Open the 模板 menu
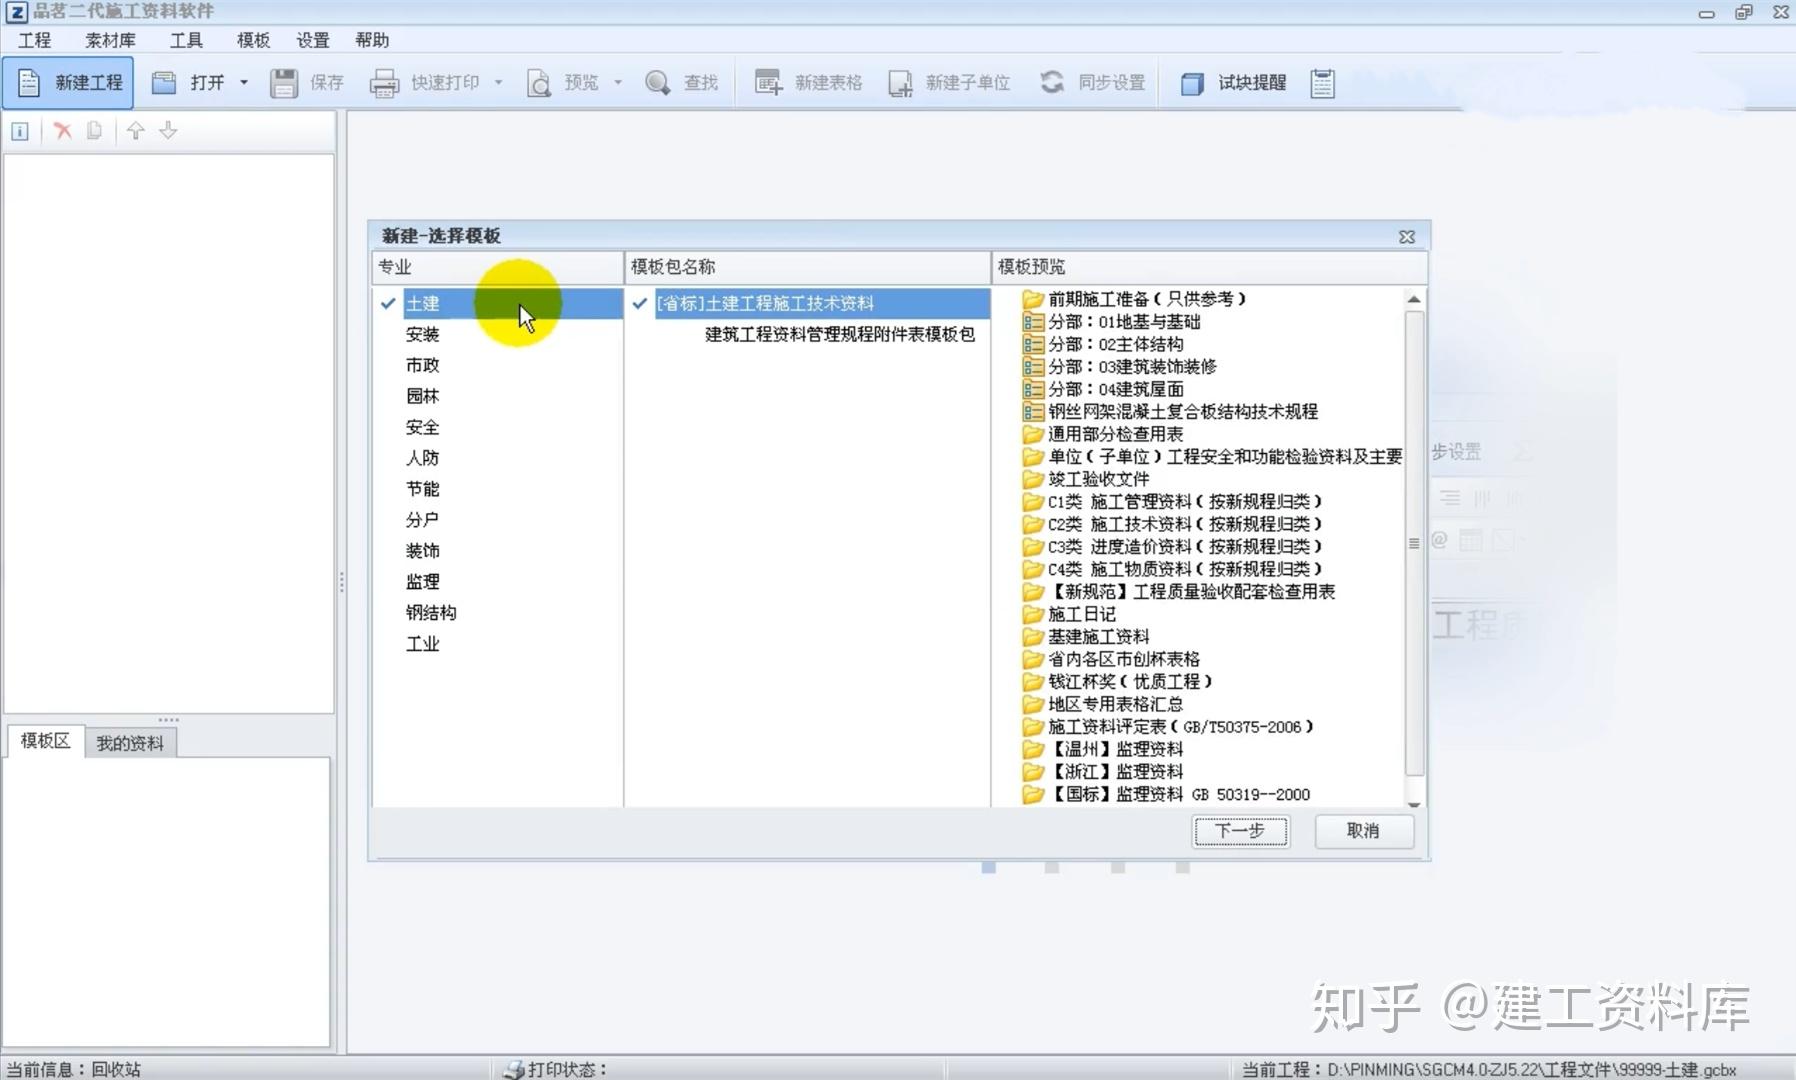Viewport: 1796px width, 1080px height. (x=253, y=40)
